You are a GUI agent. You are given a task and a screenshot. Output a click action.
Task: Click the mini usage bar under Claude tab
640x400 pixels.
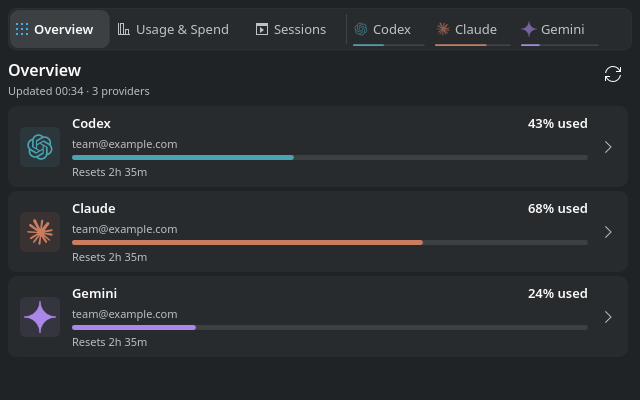coord(473,45)
